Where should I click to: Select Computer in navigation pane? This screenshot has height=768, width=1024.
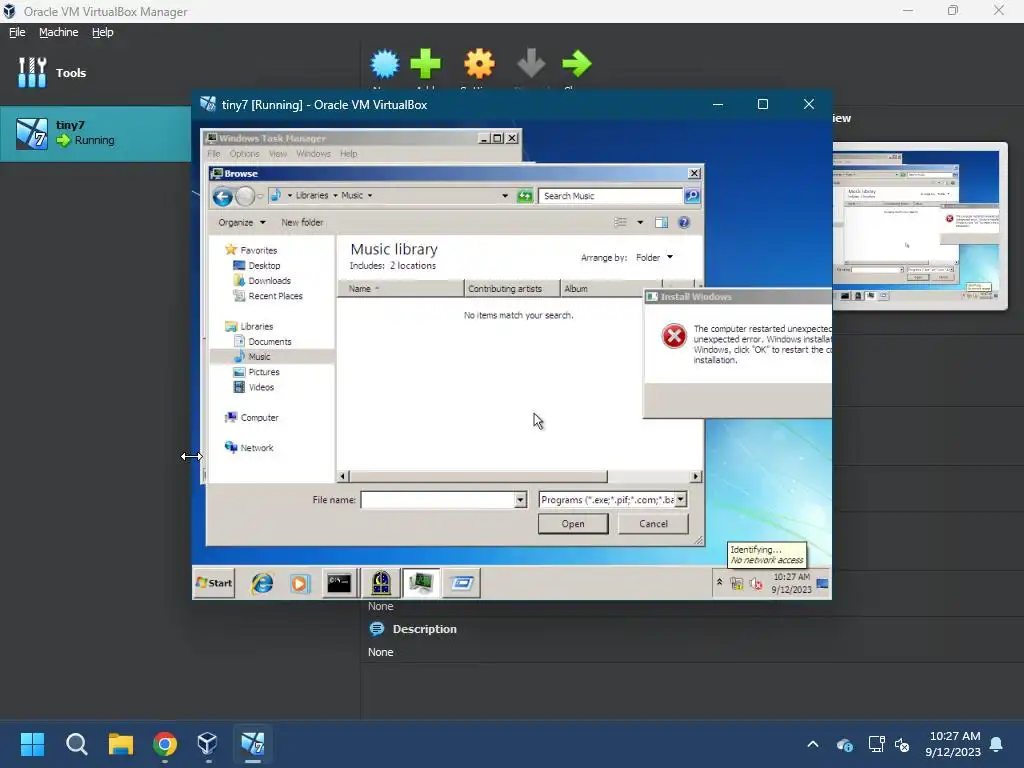tap(251, 417)
